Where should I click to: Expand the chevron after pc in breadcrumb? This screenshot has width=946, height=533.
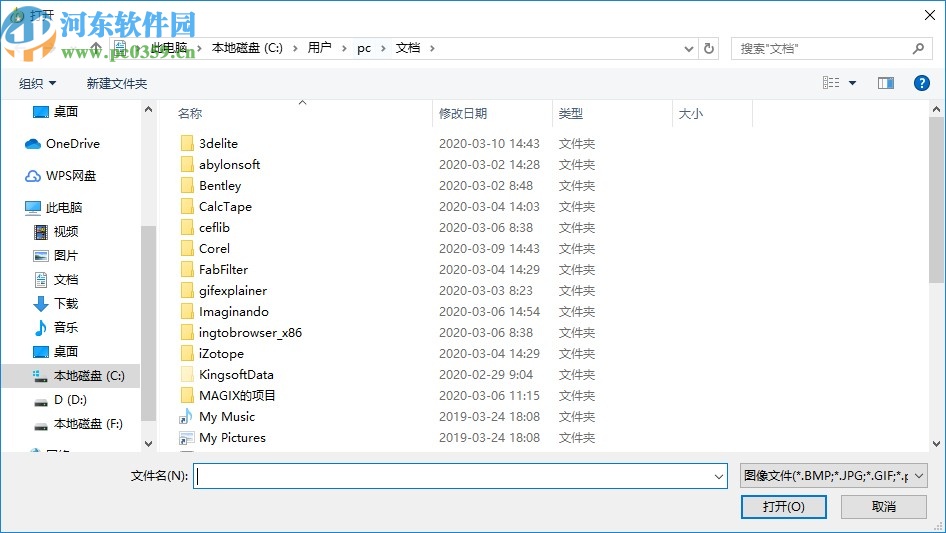(383, 48)
